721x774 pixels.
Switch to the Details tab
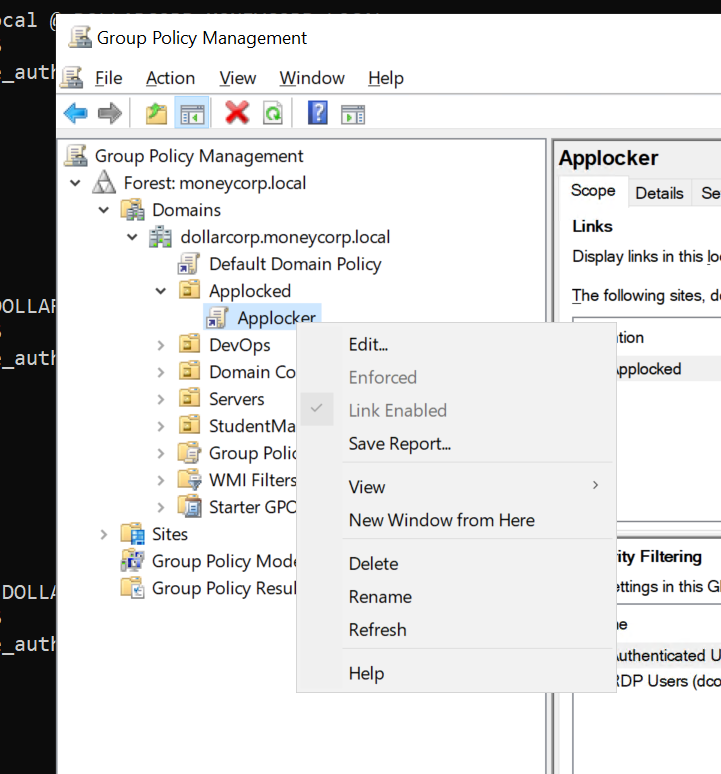[x=659, y=193]
